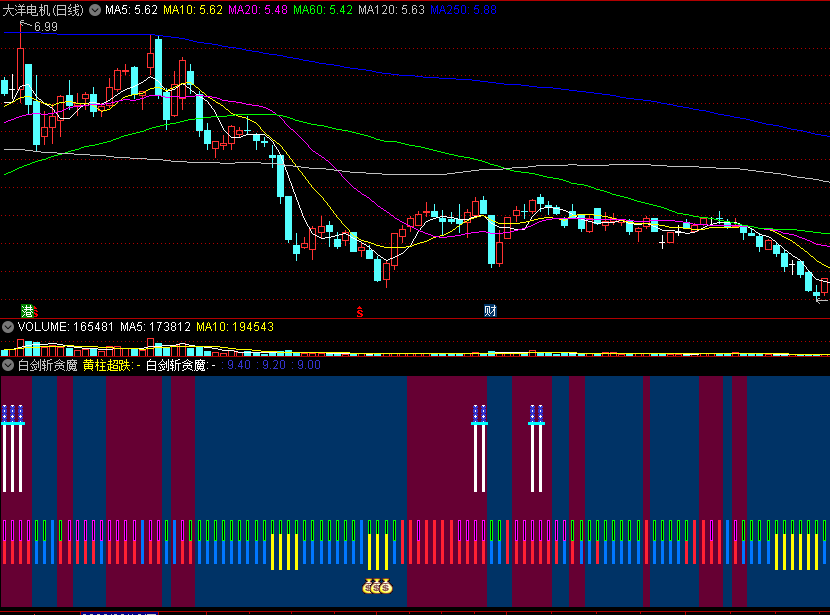Click the 6.99 high price marker
Screen dimensions: 830x615
tap(45, 27)
